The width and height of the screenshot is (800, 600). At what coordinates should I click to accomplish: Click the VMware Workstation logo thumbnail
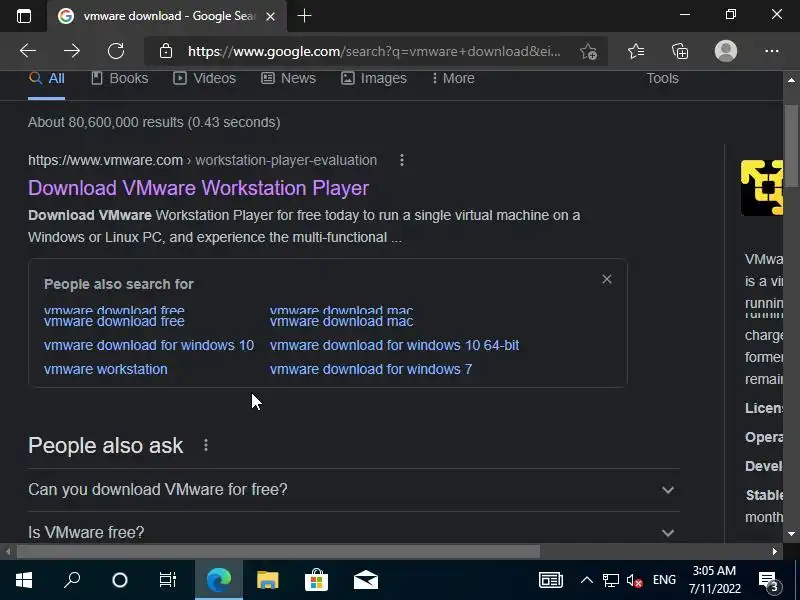[x=762, y=187]
